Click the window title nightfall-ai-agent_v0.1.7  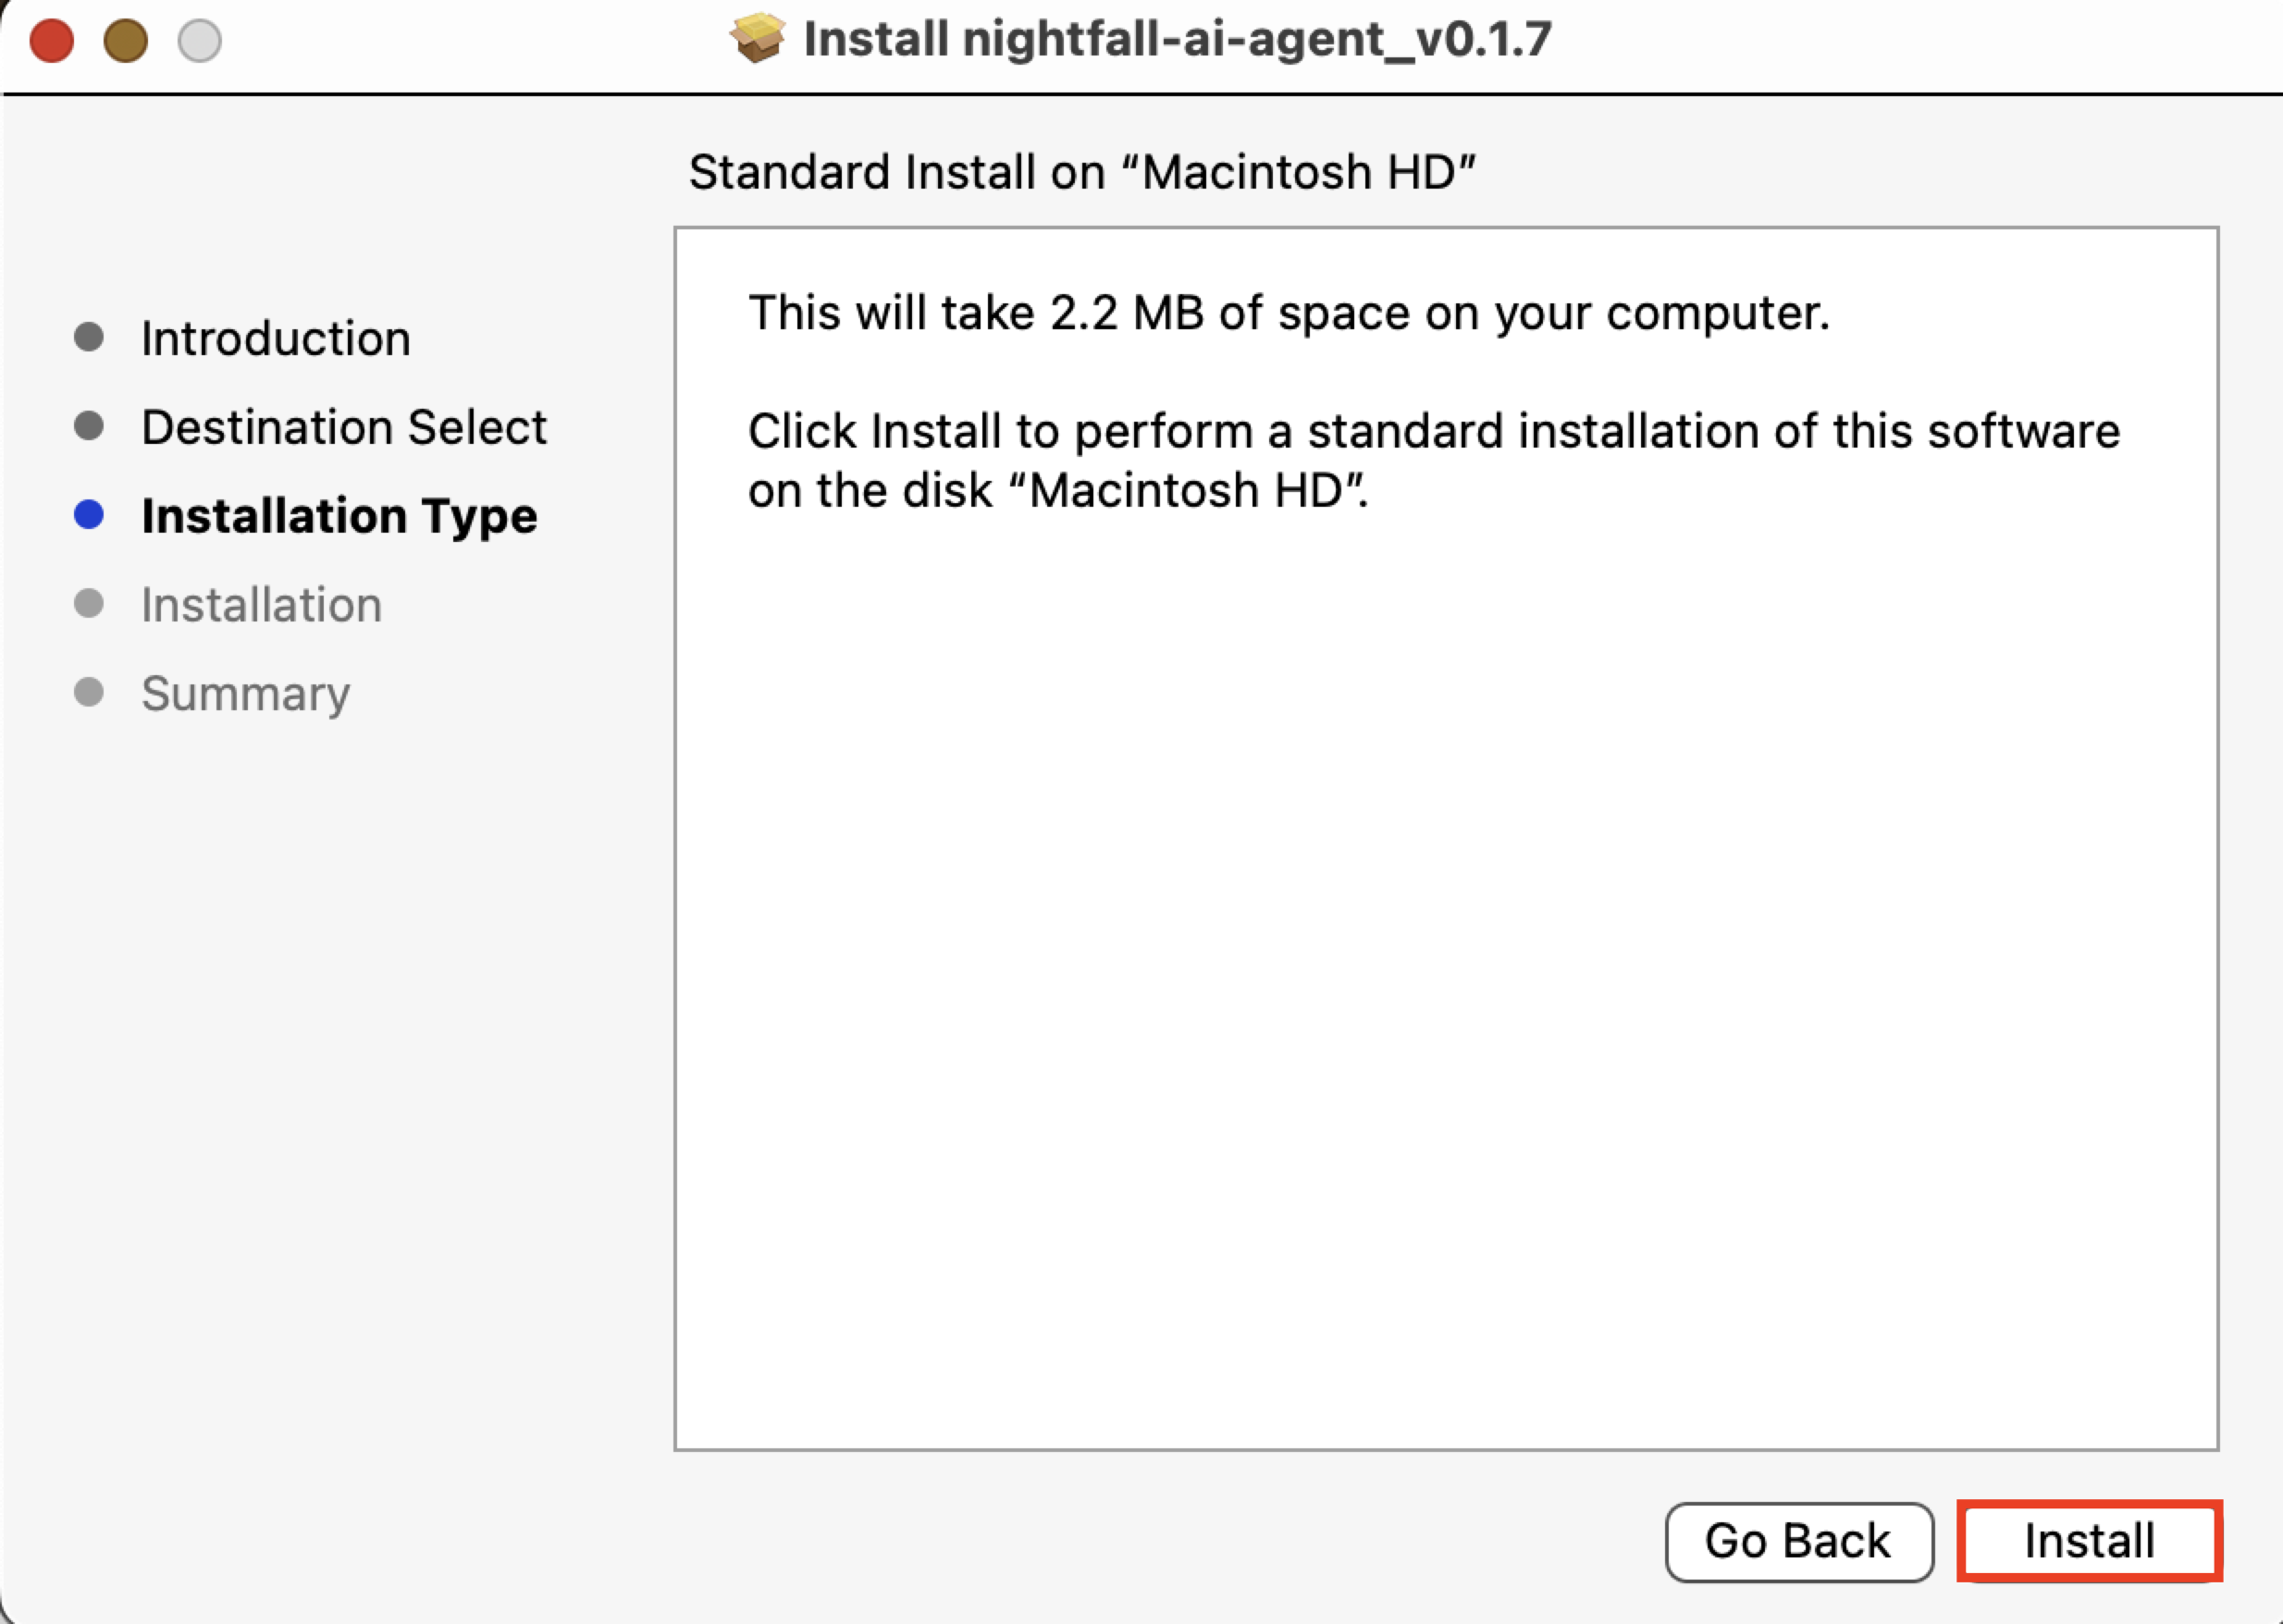1177,40
